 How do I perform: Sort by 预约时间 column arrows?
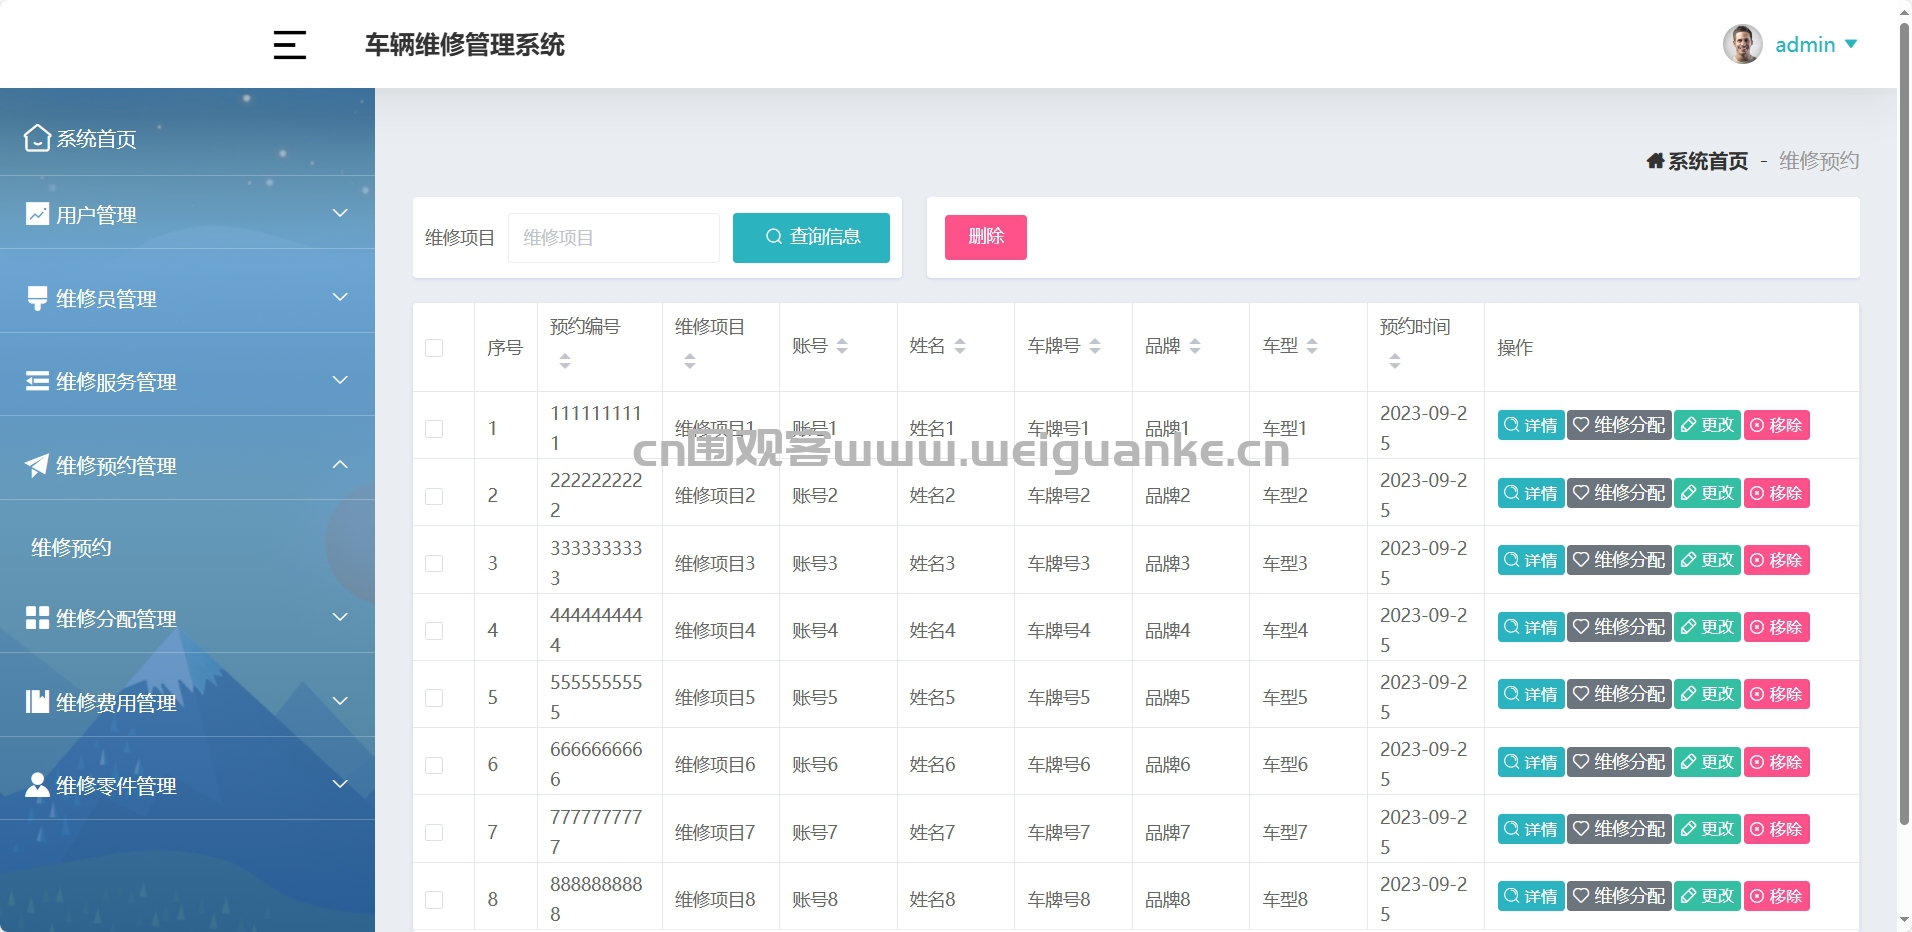tap(1395, 361)
